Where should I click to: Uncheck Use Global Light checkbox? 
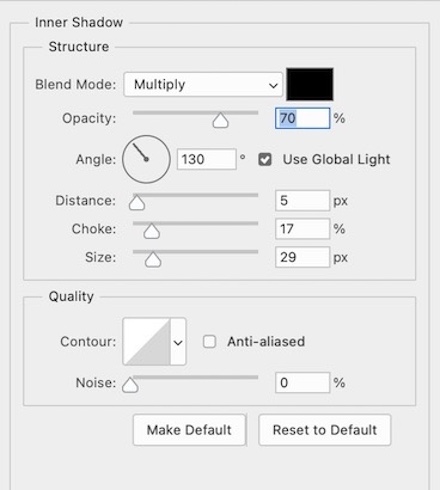click(x=265, y=159)
